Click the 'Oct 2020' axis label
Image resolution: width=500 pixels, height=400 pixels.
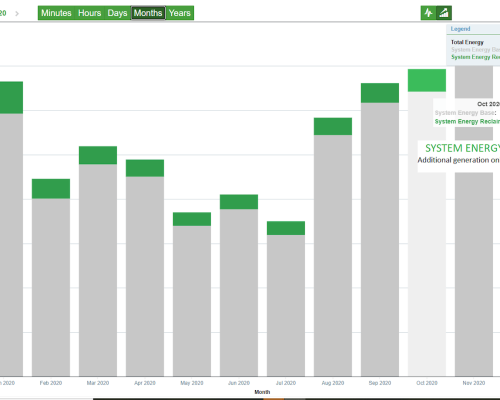click(x=427, y=383)
